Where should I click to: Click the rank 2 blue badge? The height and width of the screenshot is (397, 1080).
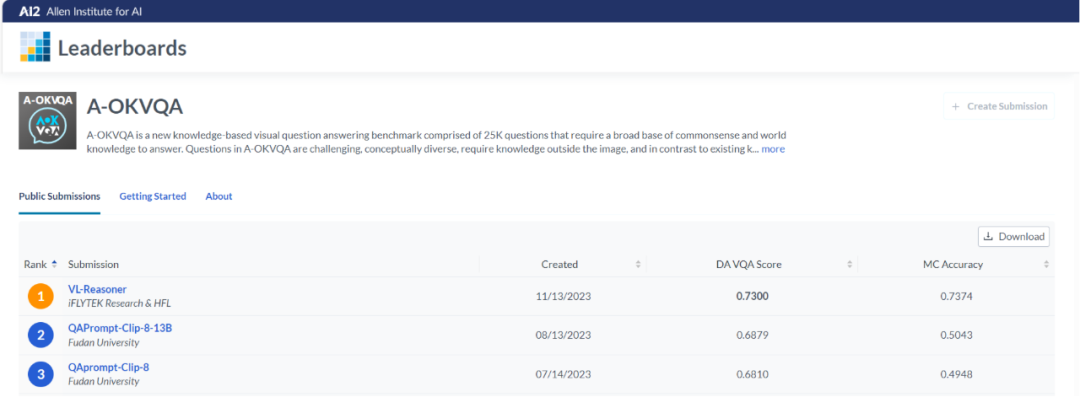41,336
